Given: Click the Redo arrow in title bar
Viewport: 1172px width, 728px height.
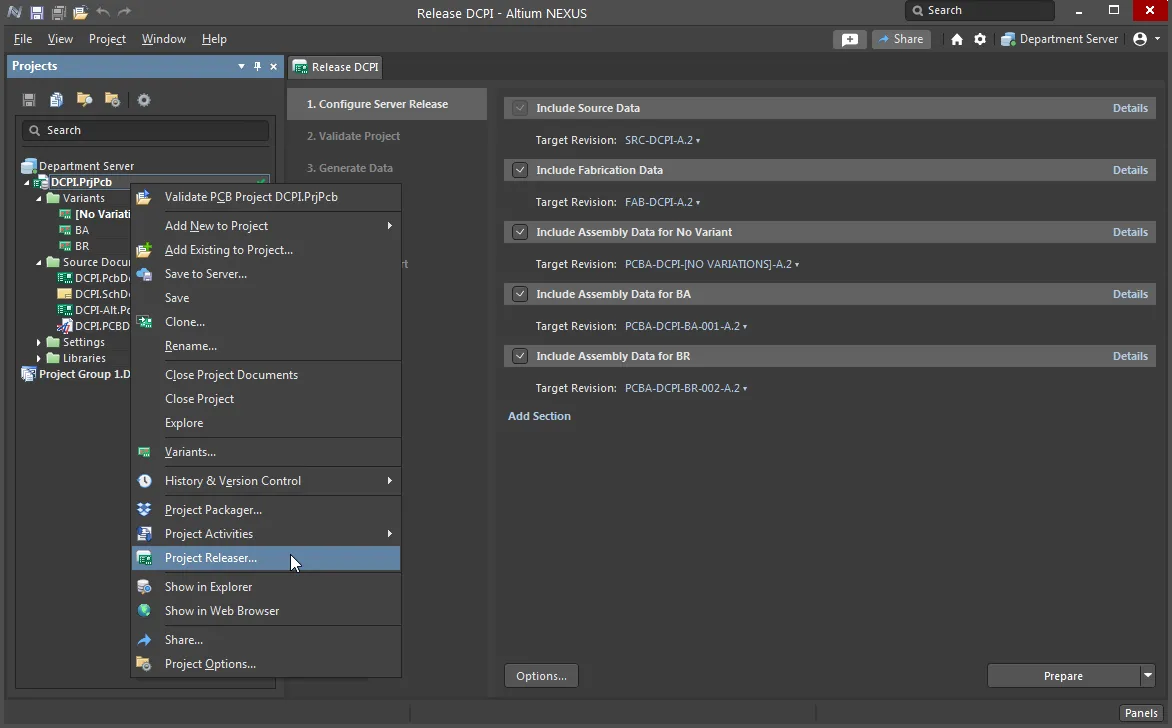Looking at the screenshot, I should click(125, 12).
